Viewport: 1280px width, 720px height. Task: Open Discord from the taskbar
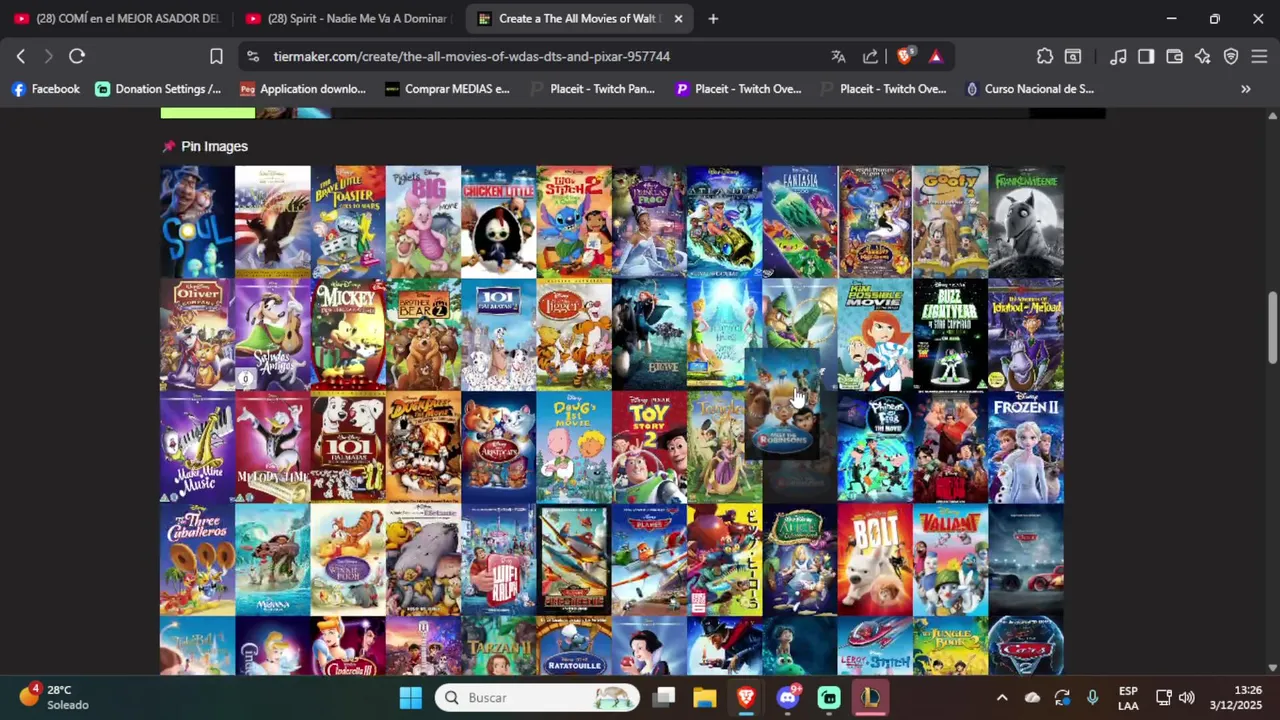click(x=788, y=697)
